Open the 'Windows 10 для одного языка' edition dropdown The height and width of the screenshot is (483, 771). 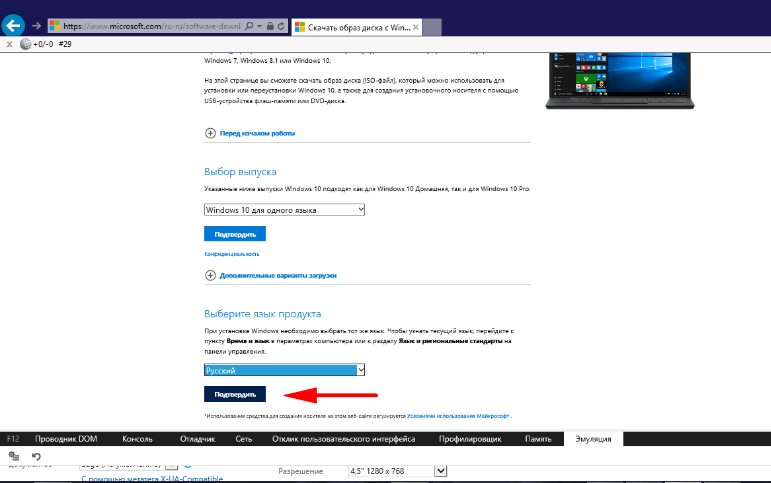[284, 210]
